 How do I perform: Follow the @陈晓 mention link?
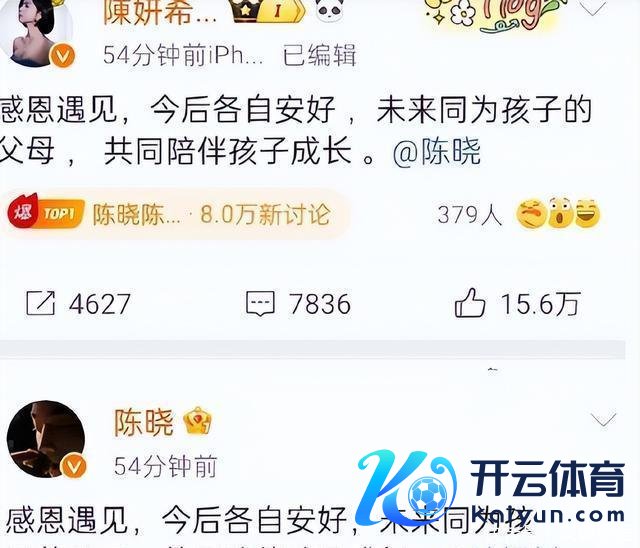click(437, 152)
